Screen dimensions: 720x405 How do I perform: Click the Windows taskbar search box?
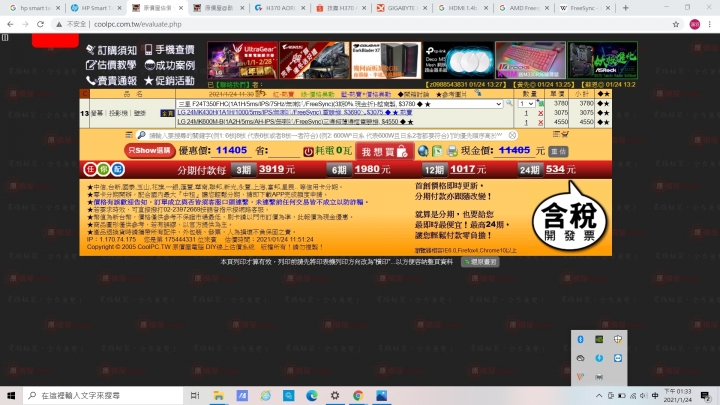[103, 395]
